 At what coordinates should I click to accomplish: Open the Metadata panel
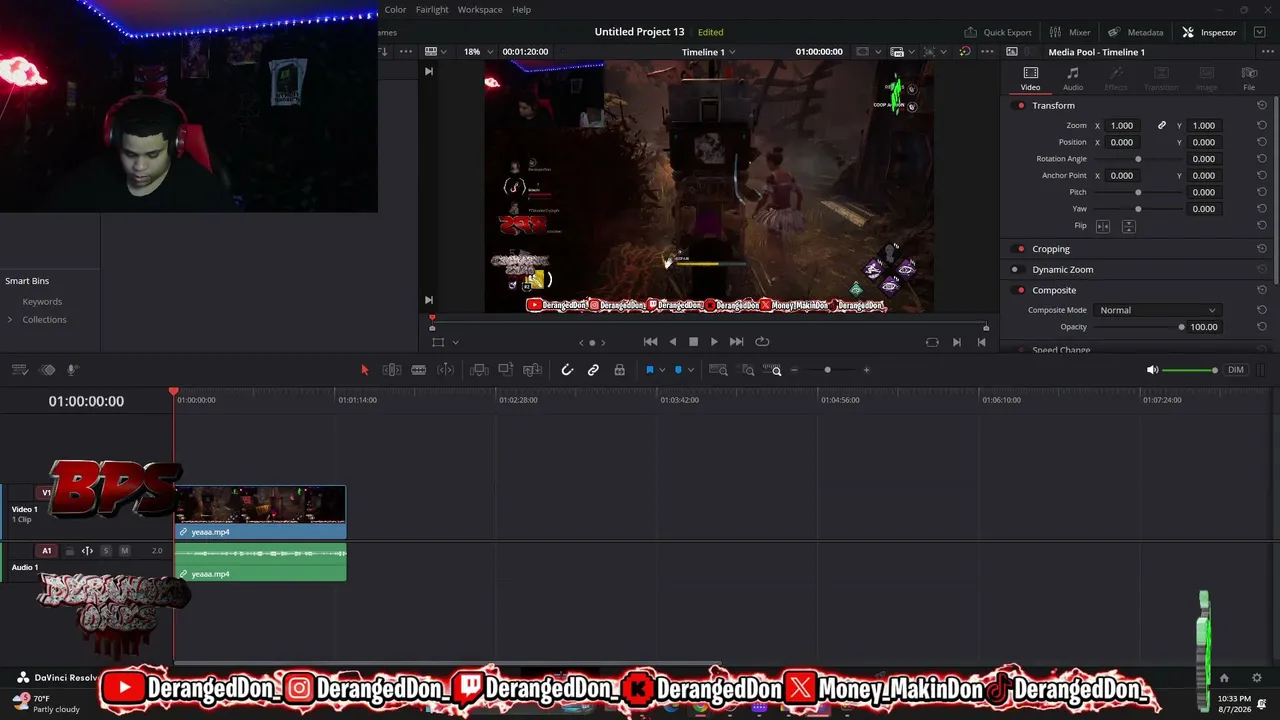tap(1135, 32)
